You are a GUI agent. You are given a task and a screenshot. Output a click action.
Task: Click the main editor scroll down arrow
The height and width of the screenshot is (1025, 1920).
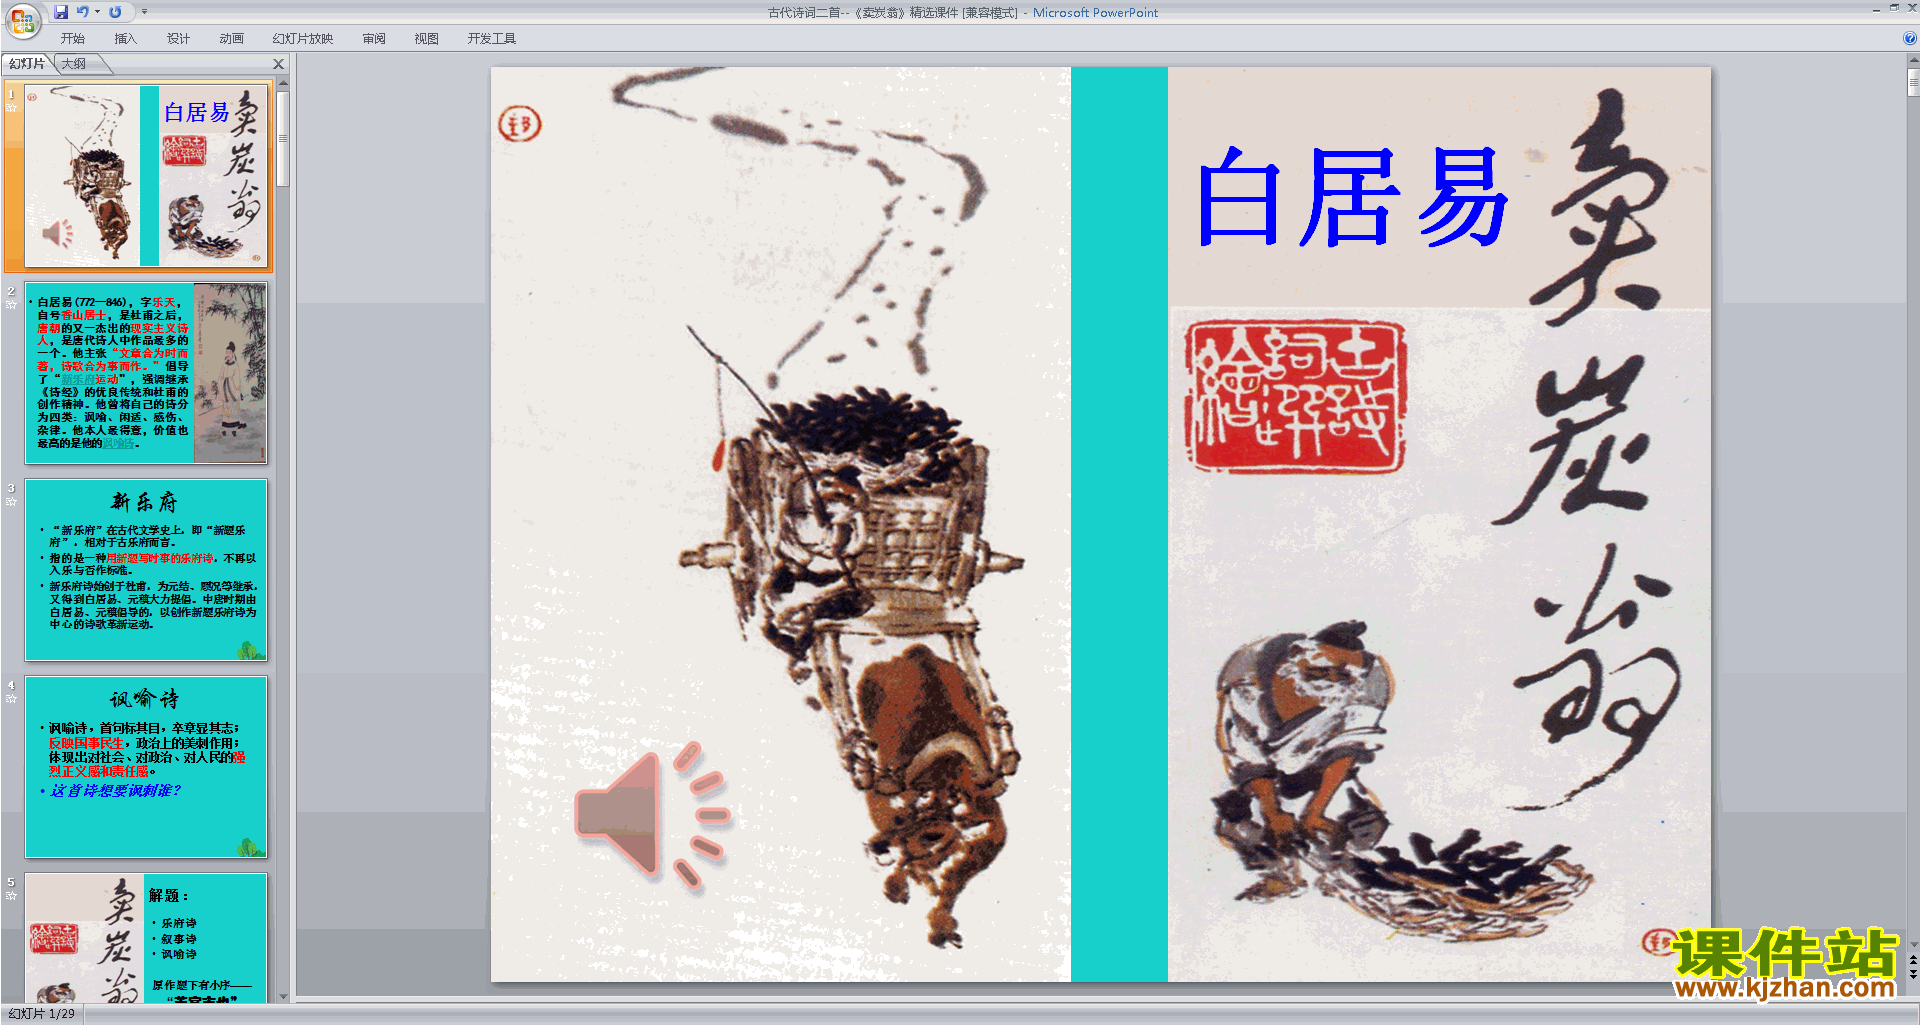pyautogui.click(x=1913, y=944)
